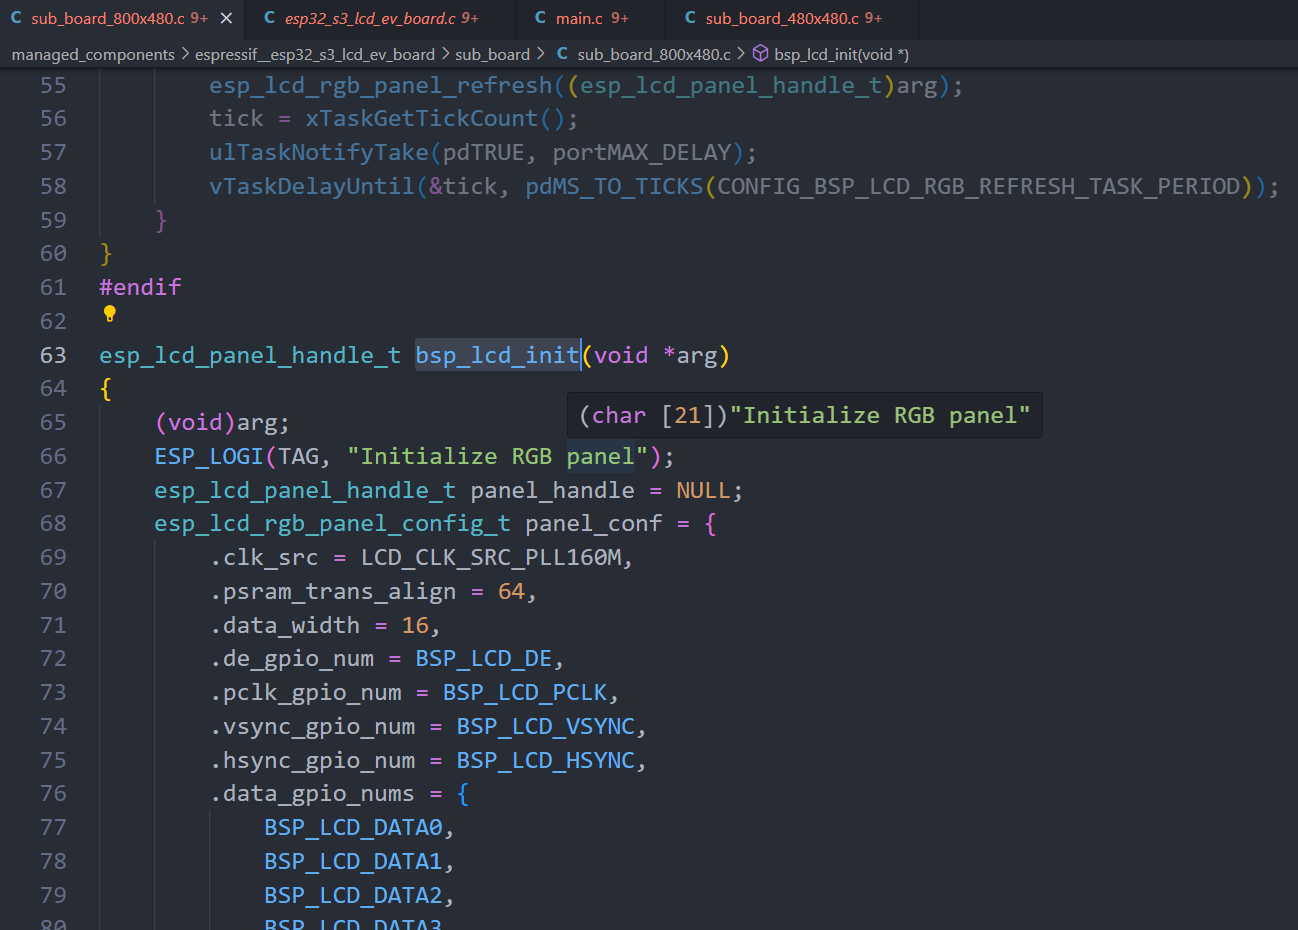Click the panel_handle variable on line 67
Image resolution: width=1298 pixels, height=930 pixels.
pos(552,490)
